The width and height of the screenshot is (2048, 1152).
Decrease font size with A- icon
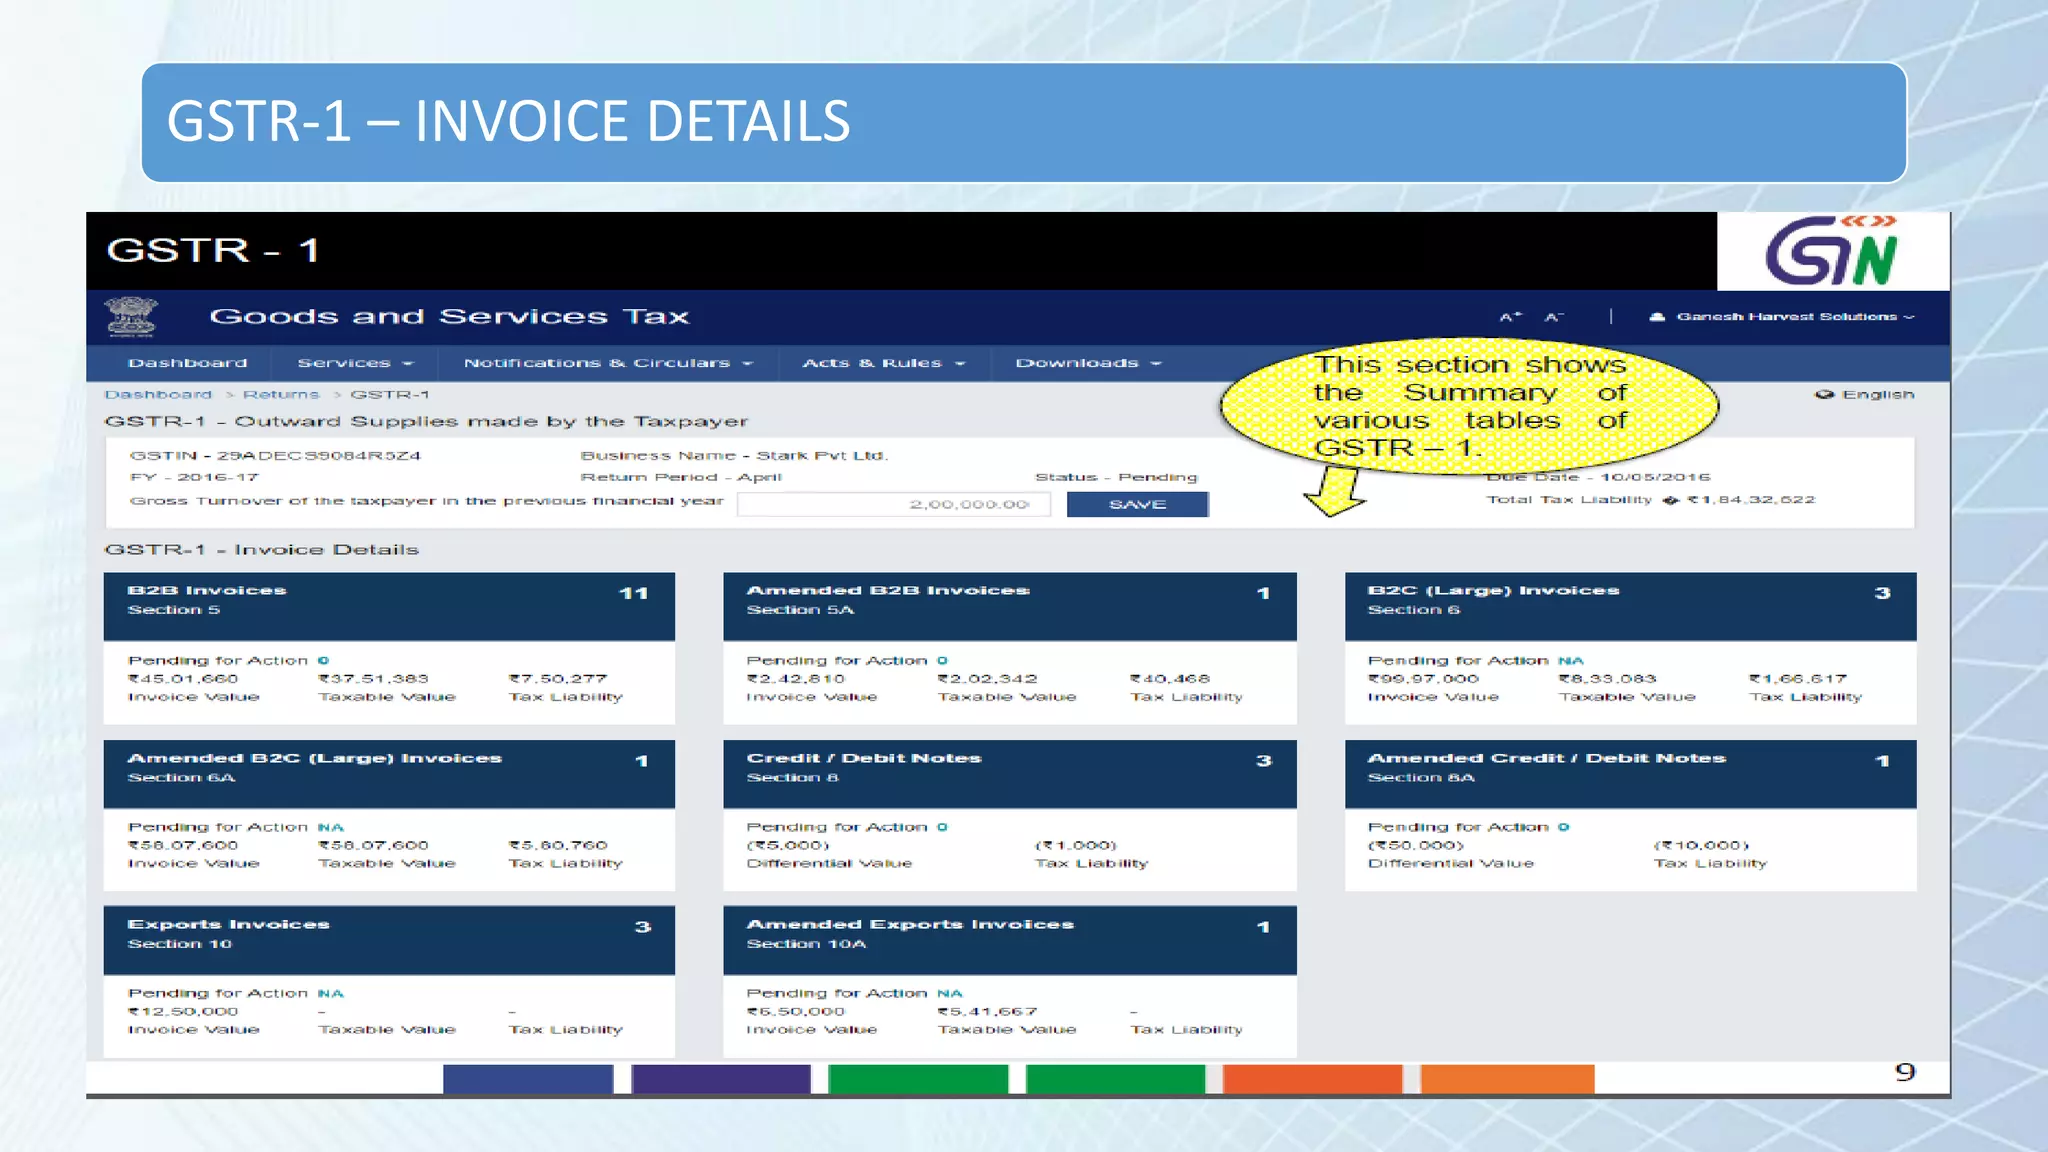click(1553, 317)
